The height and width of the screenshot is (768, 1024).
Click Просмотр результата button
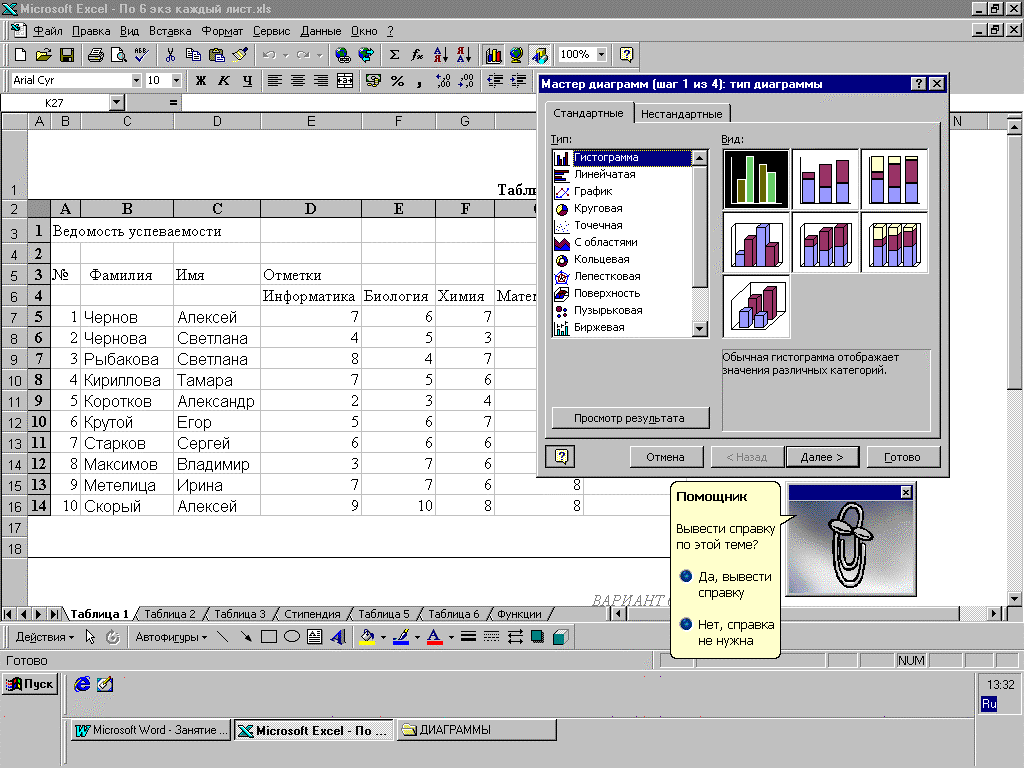coord(630,418)
